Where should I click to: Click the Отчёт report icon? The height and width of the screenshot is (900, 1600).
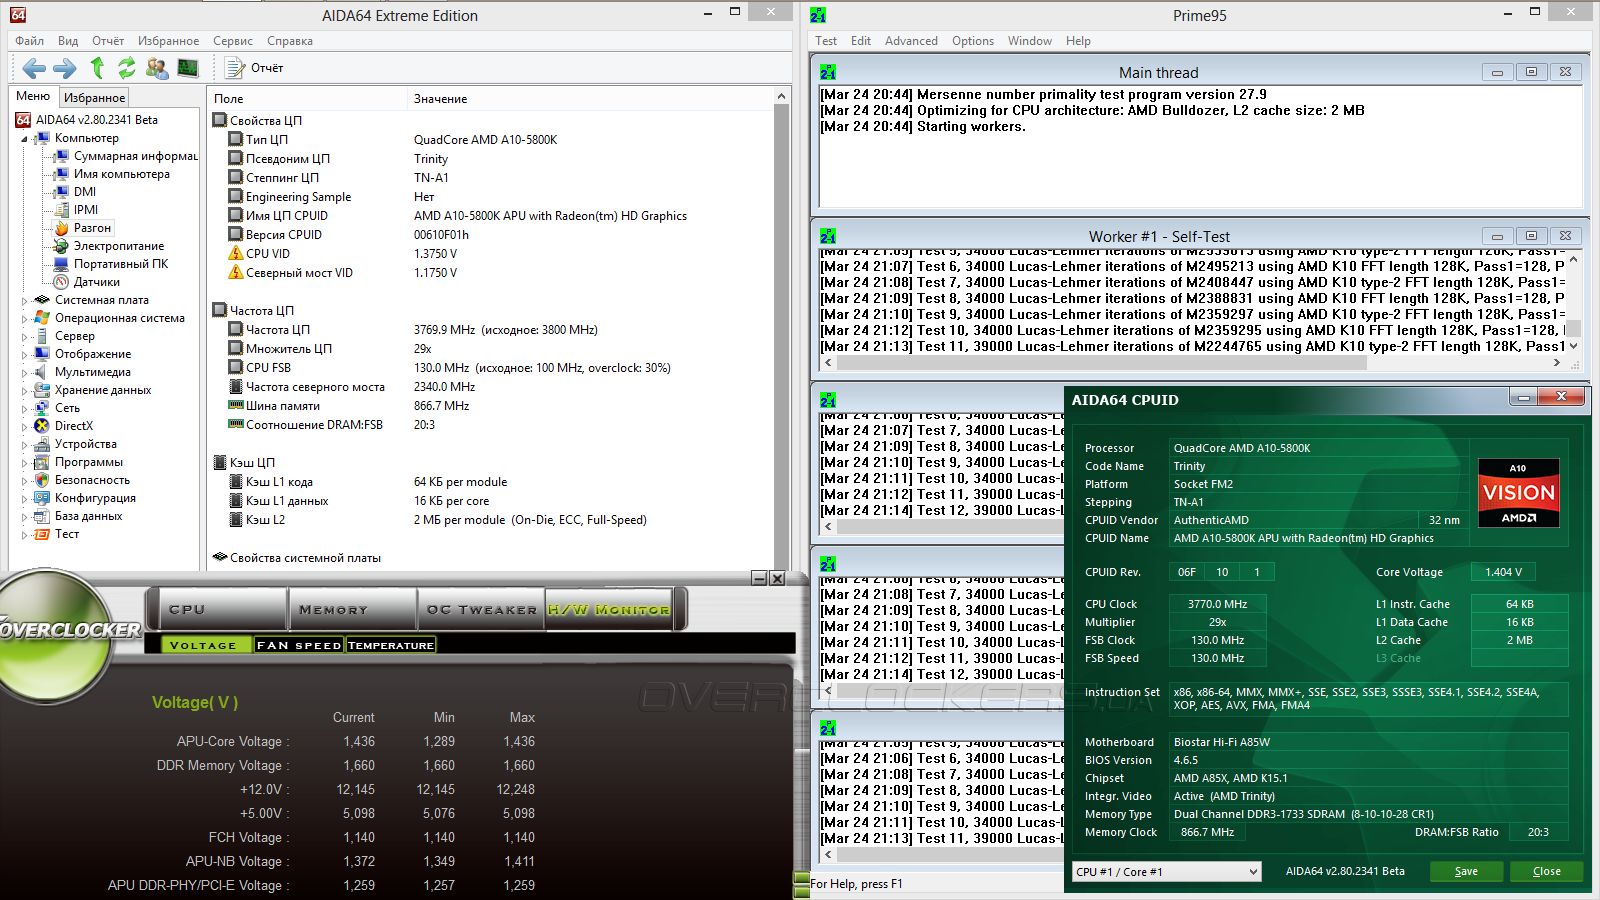tap(236, 68)
